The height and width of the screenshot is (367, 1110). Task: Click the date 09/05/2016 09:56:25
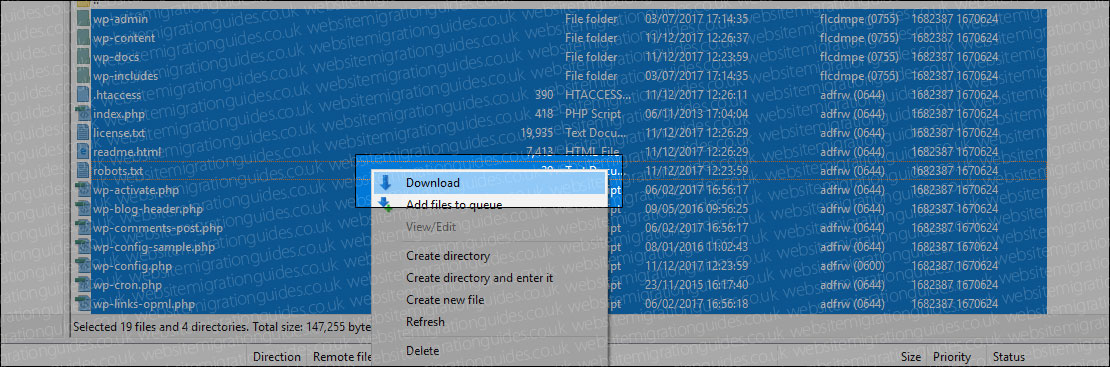(697, 209)
